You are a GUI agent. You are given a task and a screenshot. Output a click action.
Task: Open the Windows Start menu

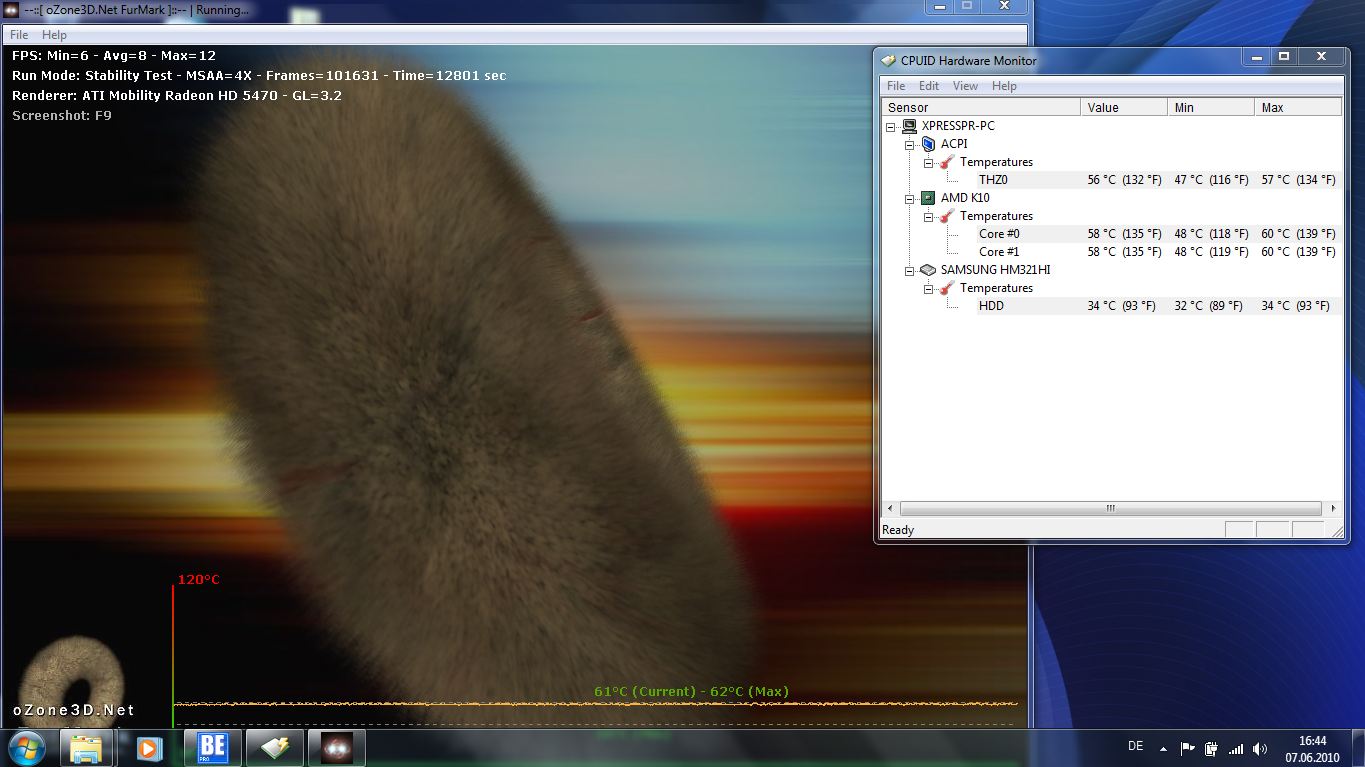28,748
